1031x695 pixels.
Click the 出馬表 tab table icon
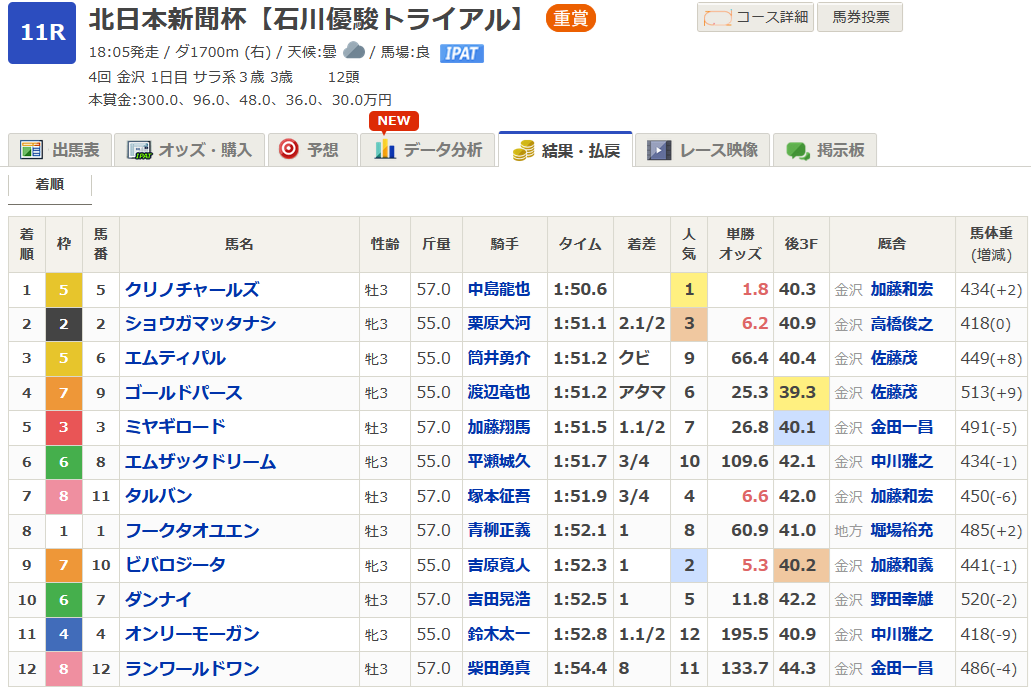[32, 150]
